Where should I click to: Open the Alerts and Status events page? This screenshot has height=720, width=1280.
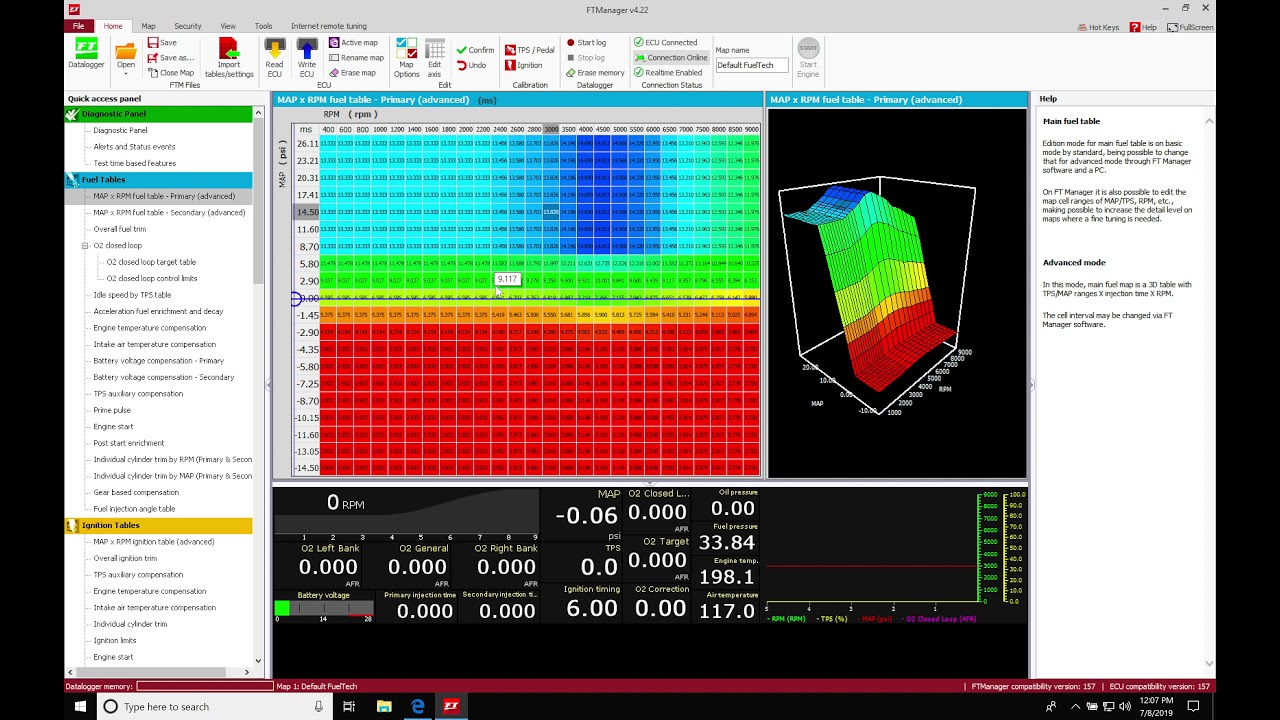(134, 147)
